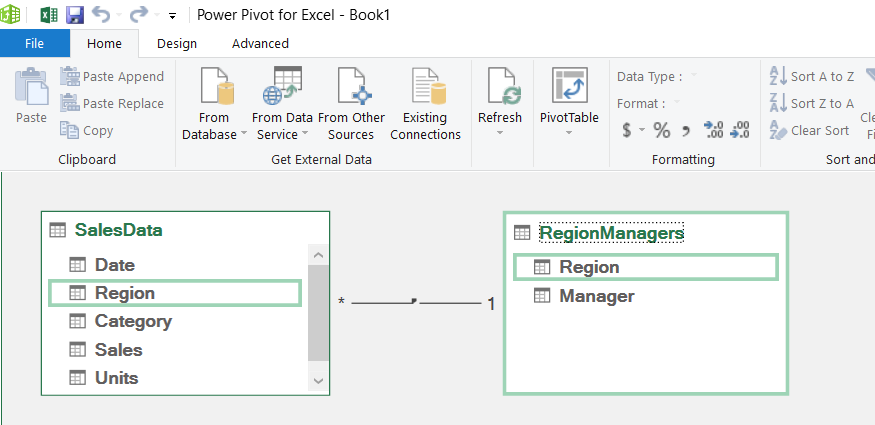Open the File tab

click(35, 44)
